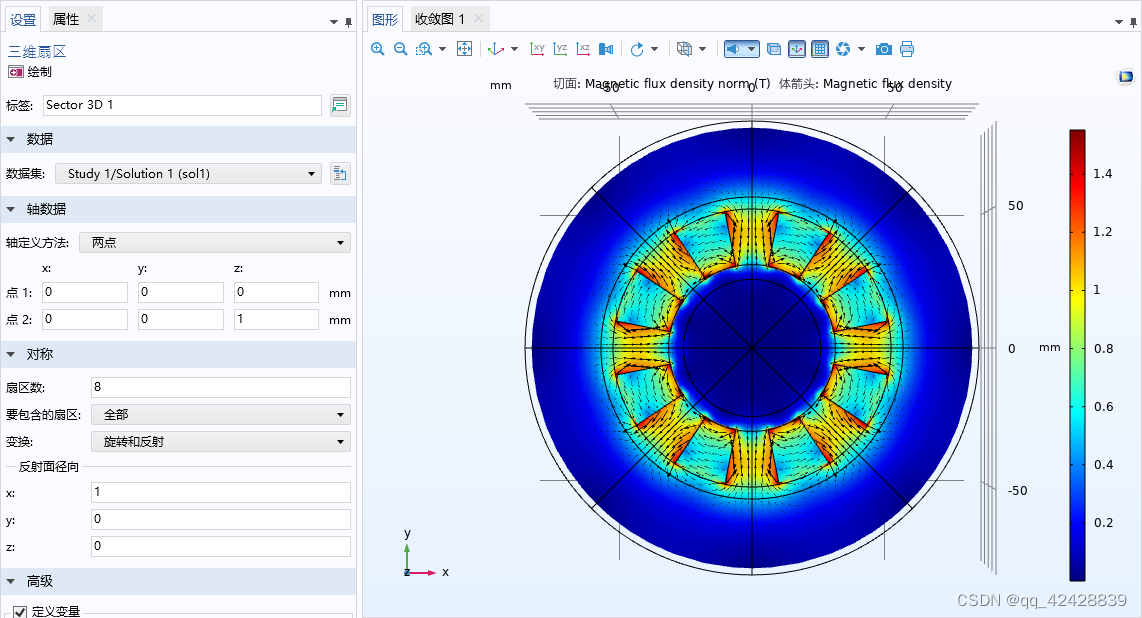This screenshot has height=618, width=1142.
Task: Toggle the axis orientation display button
Action: (x=798, y=49)
